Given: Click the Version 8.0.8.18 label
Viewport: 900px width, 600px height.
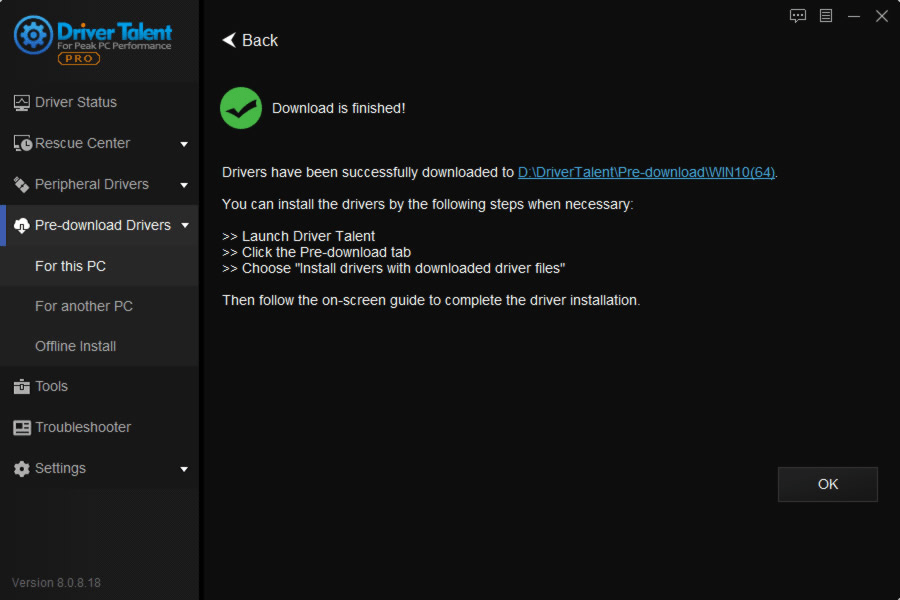Looking at the screenshot, I should click(x=56, y=583).
